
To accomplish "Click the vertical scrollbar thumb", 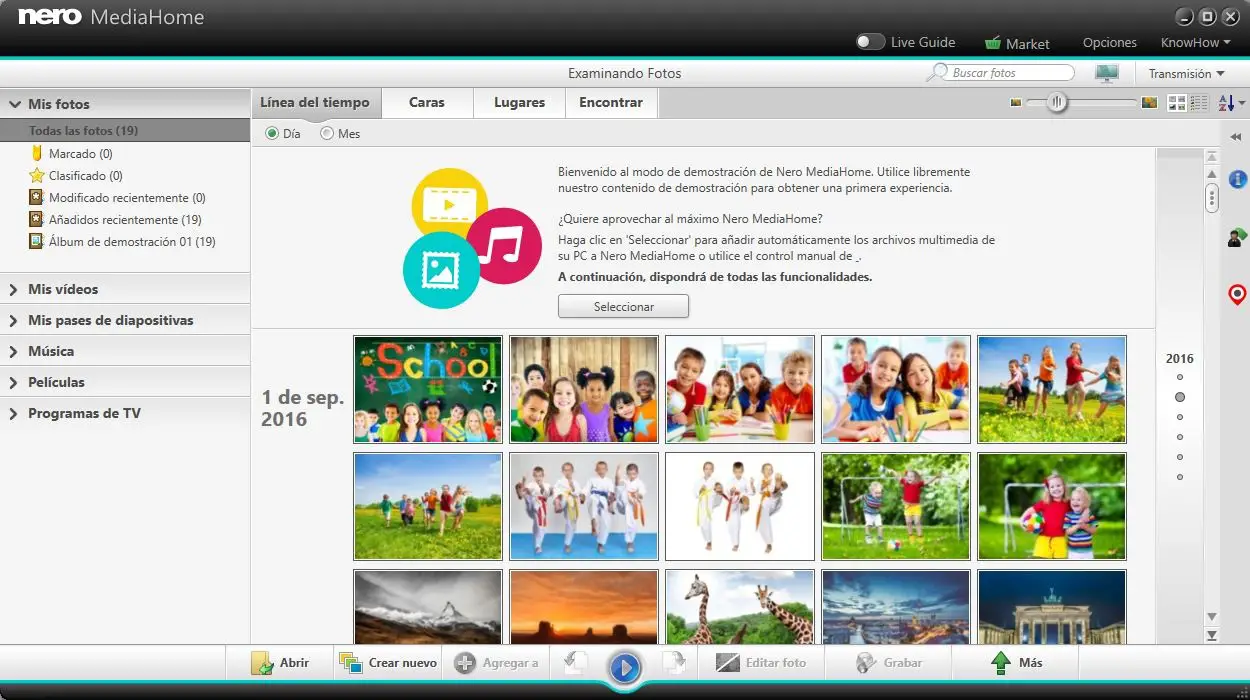I will pyautogui.click(x=1212, y=197).
